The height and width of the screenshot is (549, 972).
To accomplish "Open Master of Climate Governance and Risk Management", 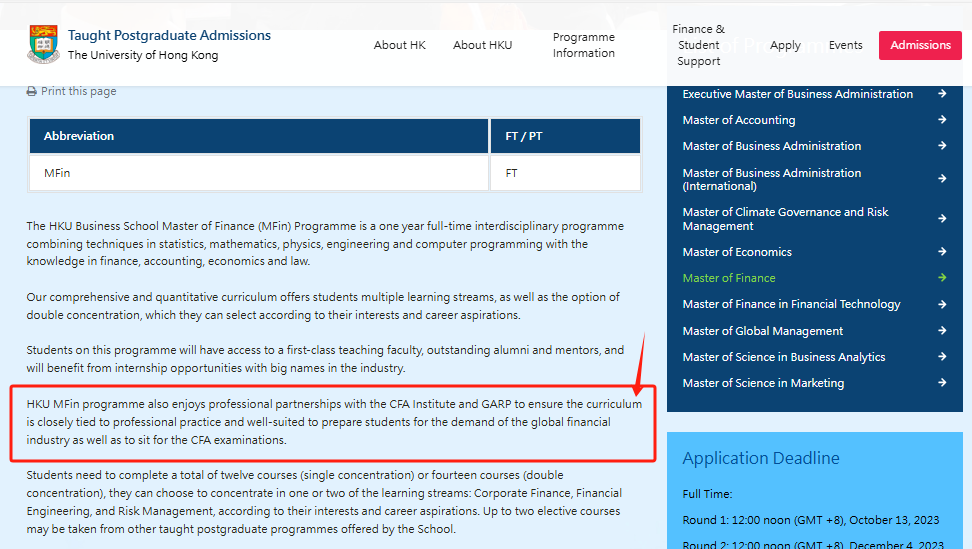I will pos(785,219).
